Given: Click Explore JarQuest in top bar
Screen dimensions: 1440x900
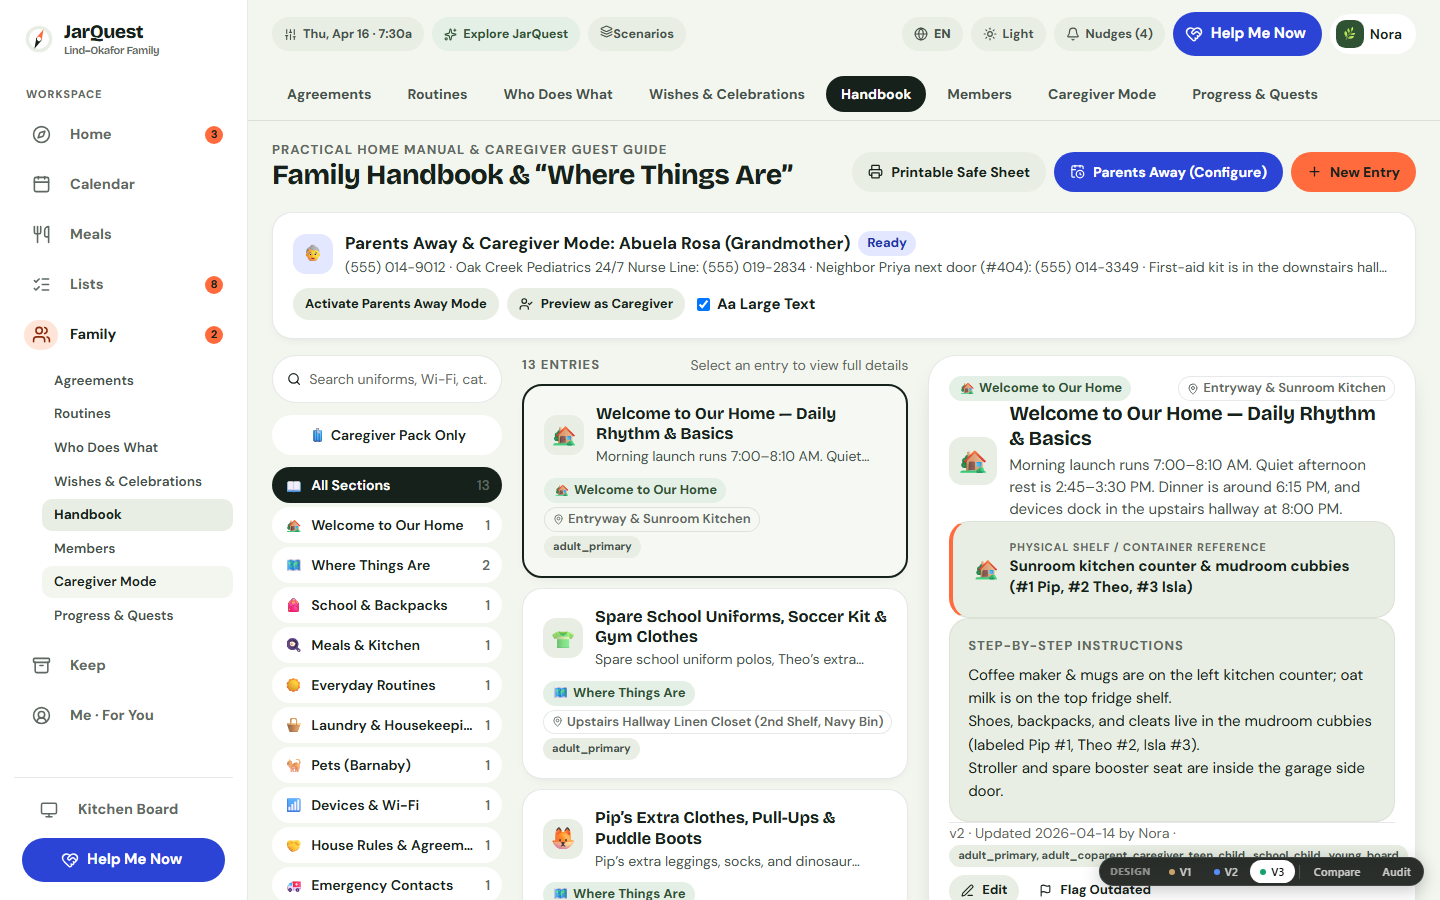Looking at the screenshot, I should coord(506,34).
